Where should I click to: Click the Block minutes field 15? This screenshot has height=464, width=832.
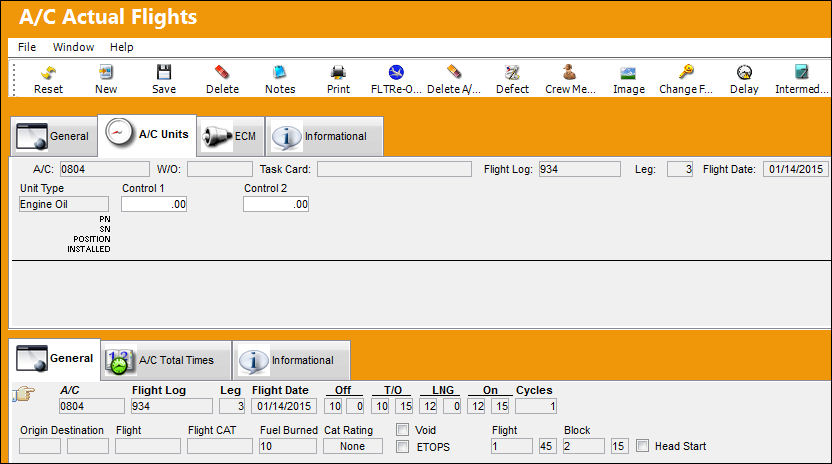coord(619,446)
